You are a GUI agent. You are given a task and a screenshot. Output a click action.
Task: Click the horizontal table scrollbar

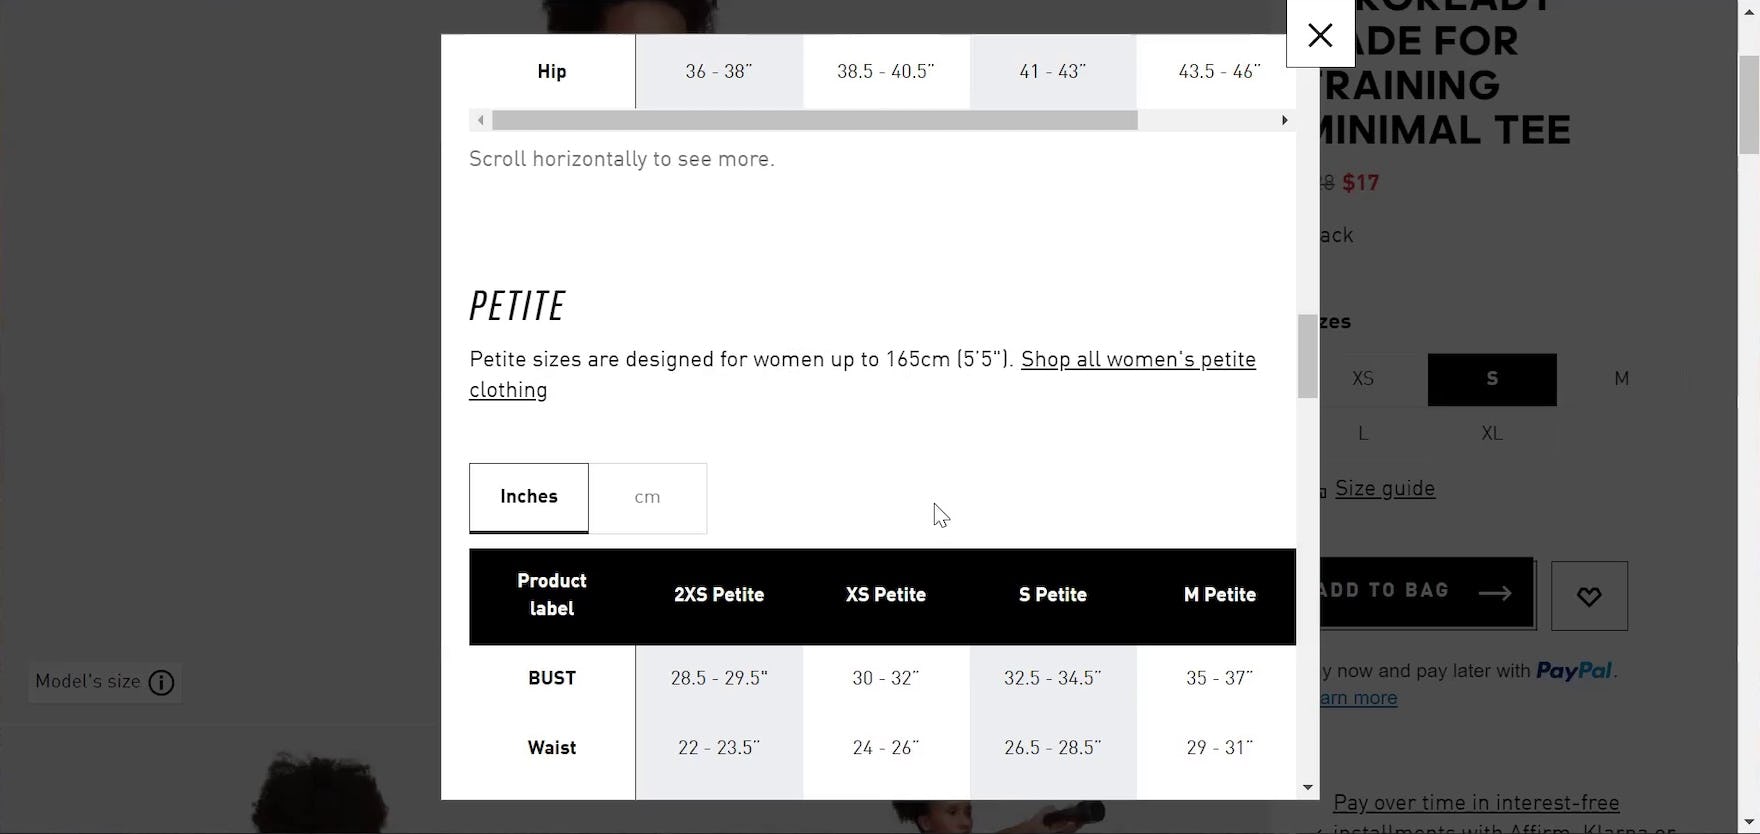tap(814, 121)
